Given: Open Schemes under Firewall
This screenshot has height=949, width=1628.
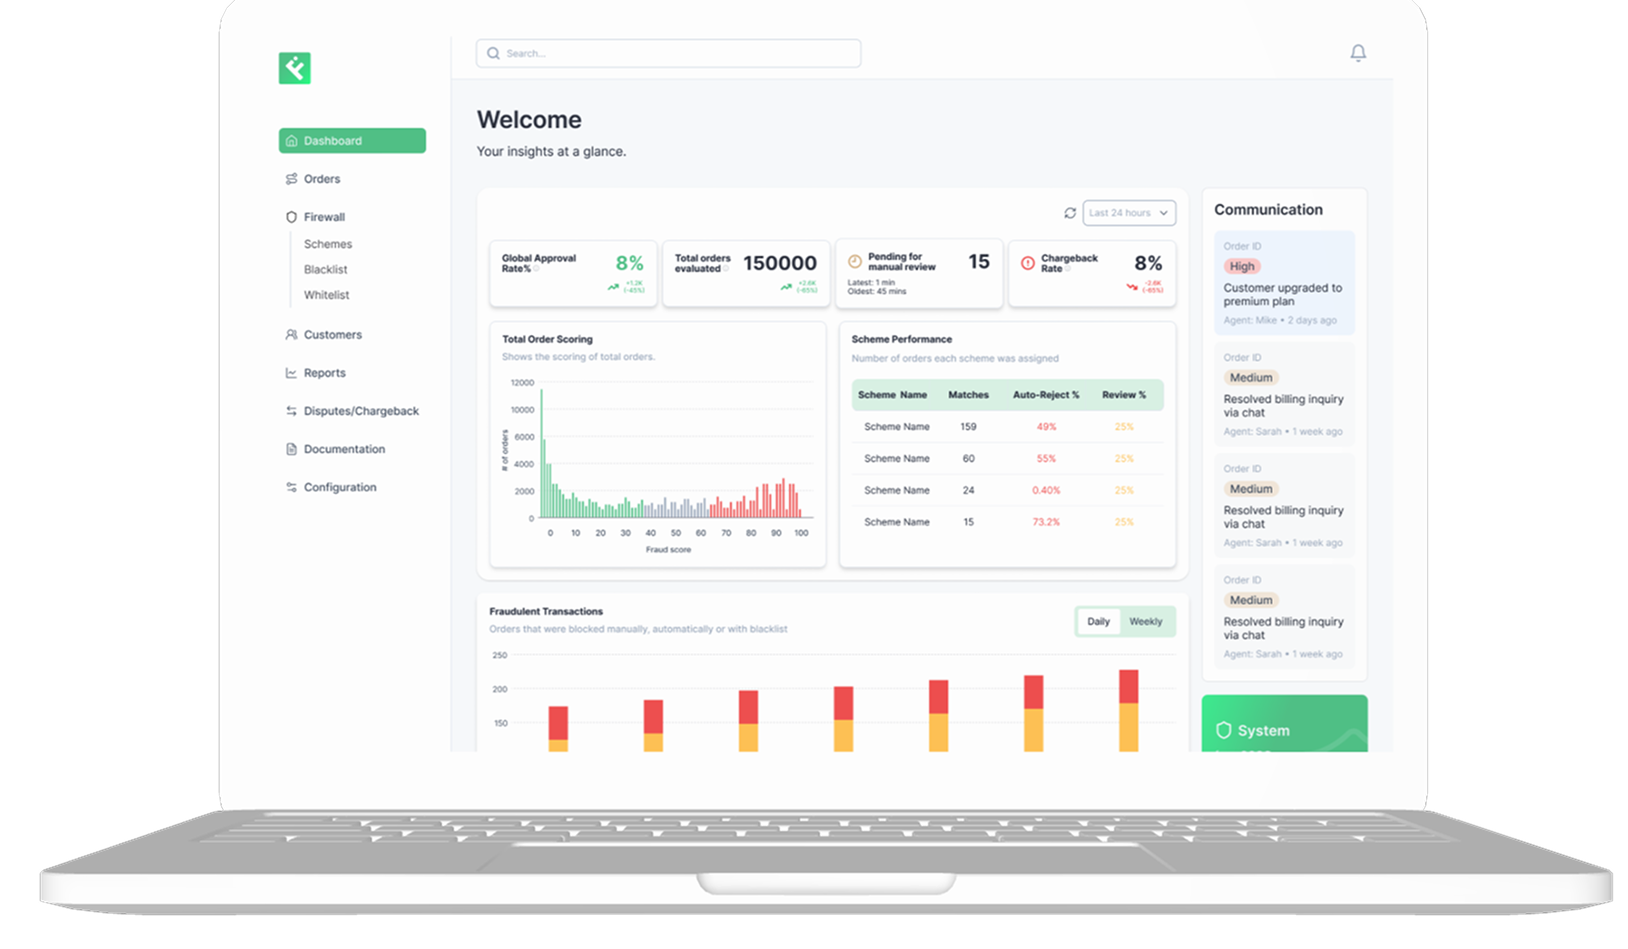Looking at the screenshot, I should (x=328, y=244).
